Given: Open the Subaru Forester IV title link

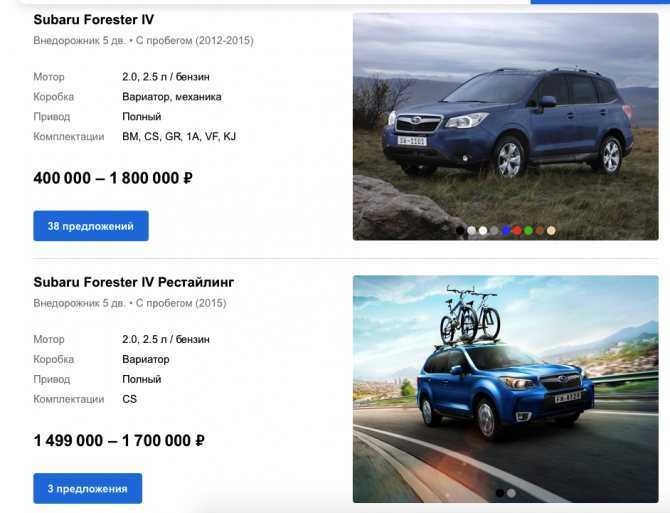Looking at the screenshot, I should click(x=94, y=20).
